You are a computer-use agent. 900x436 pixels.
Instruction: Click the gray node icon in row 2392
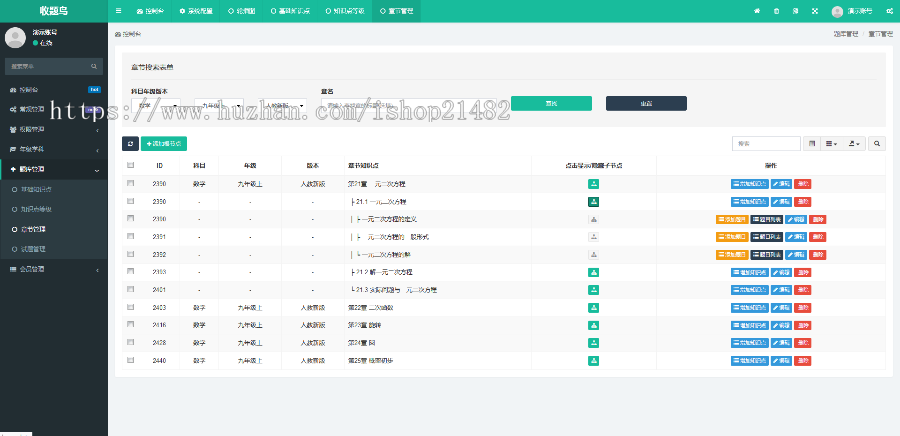[593, 255]
